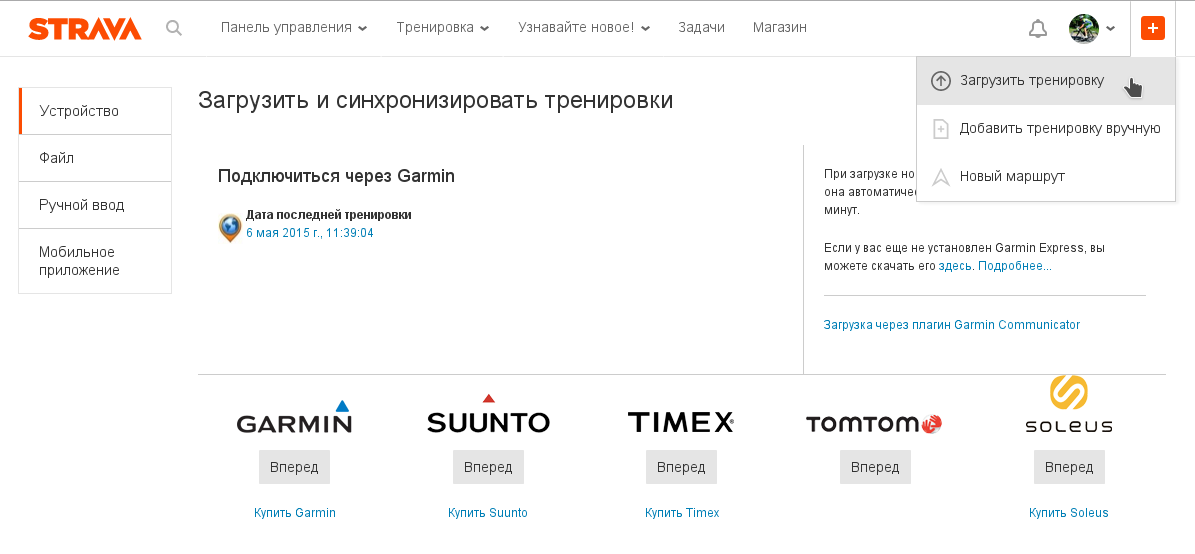Click the new route arrow icon
Viewport: 1195px width, 554px height.
point(941,177)
